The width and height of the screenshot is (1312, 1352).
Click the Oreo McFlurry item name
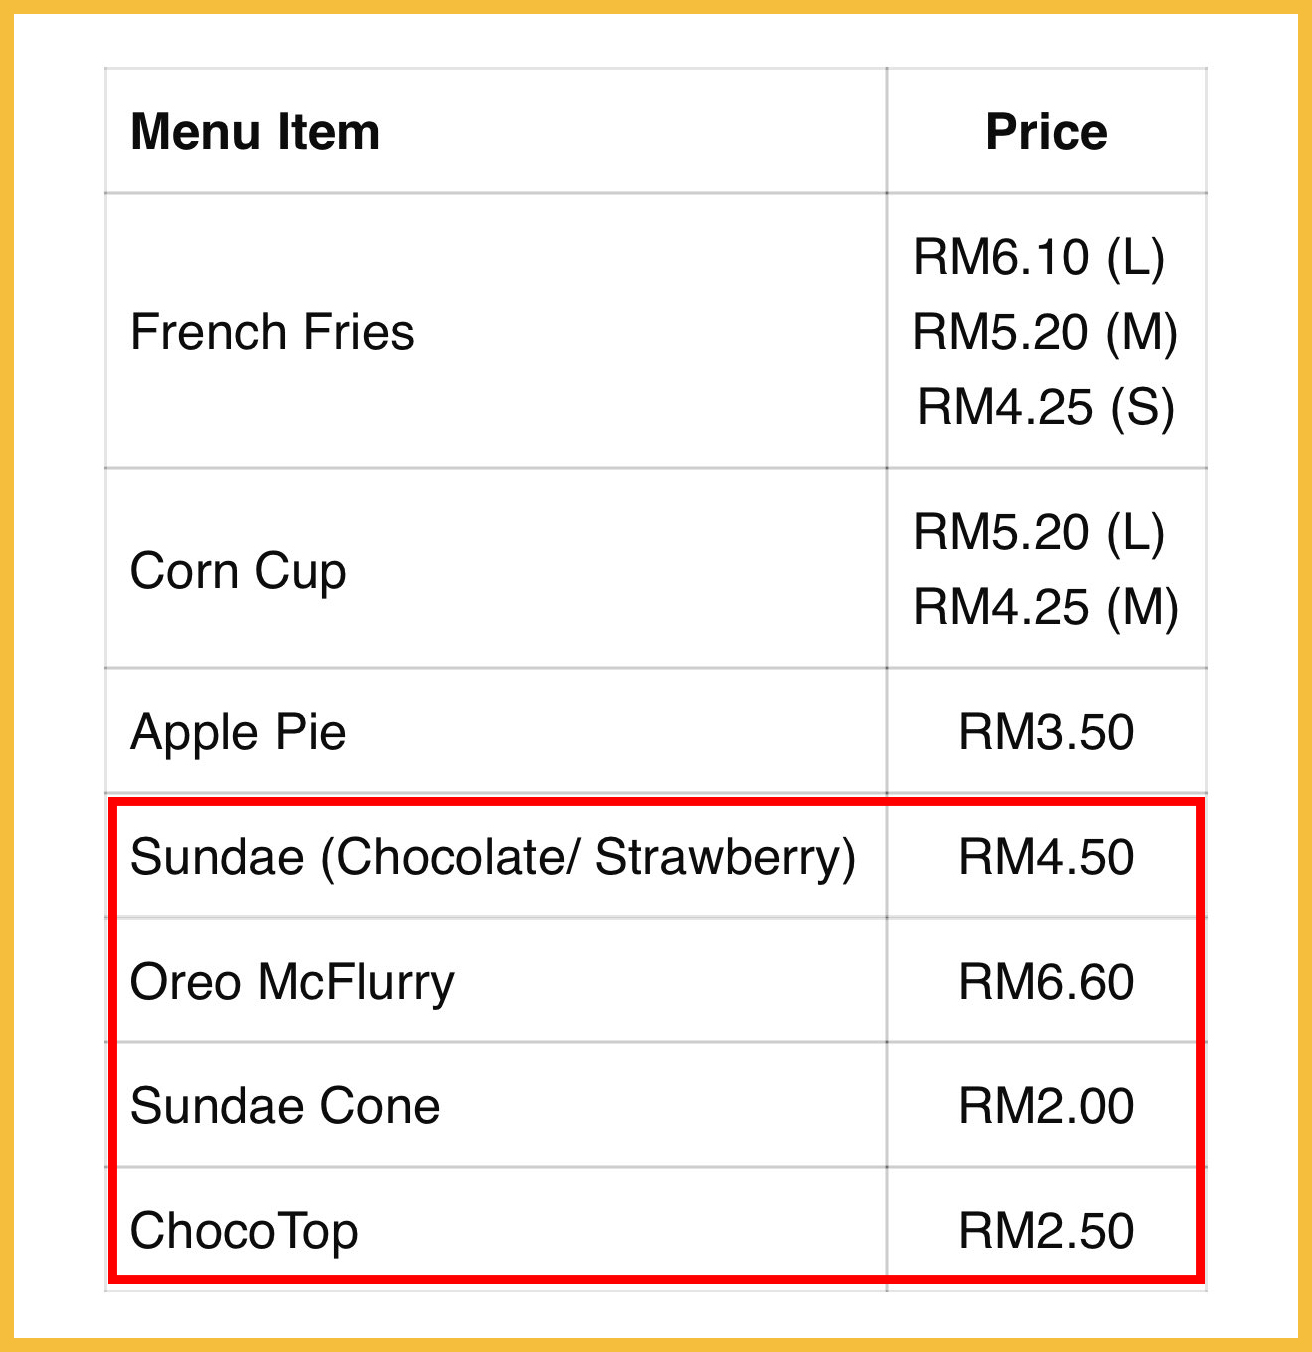click(x=292, y=982)
